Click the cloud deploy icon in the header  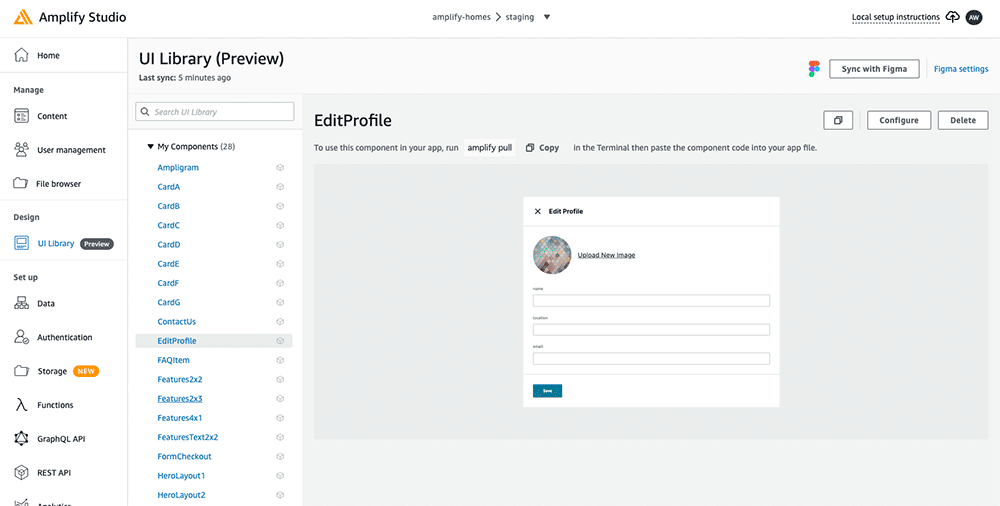952,17
